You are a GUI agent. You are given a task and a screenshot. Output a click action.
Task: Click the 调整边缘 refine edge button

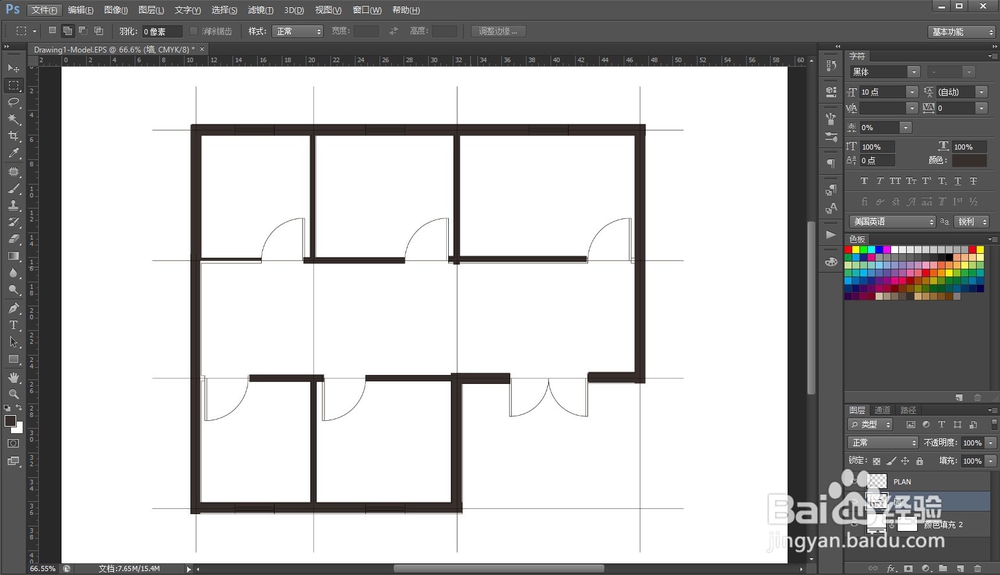tap(498, 31)
